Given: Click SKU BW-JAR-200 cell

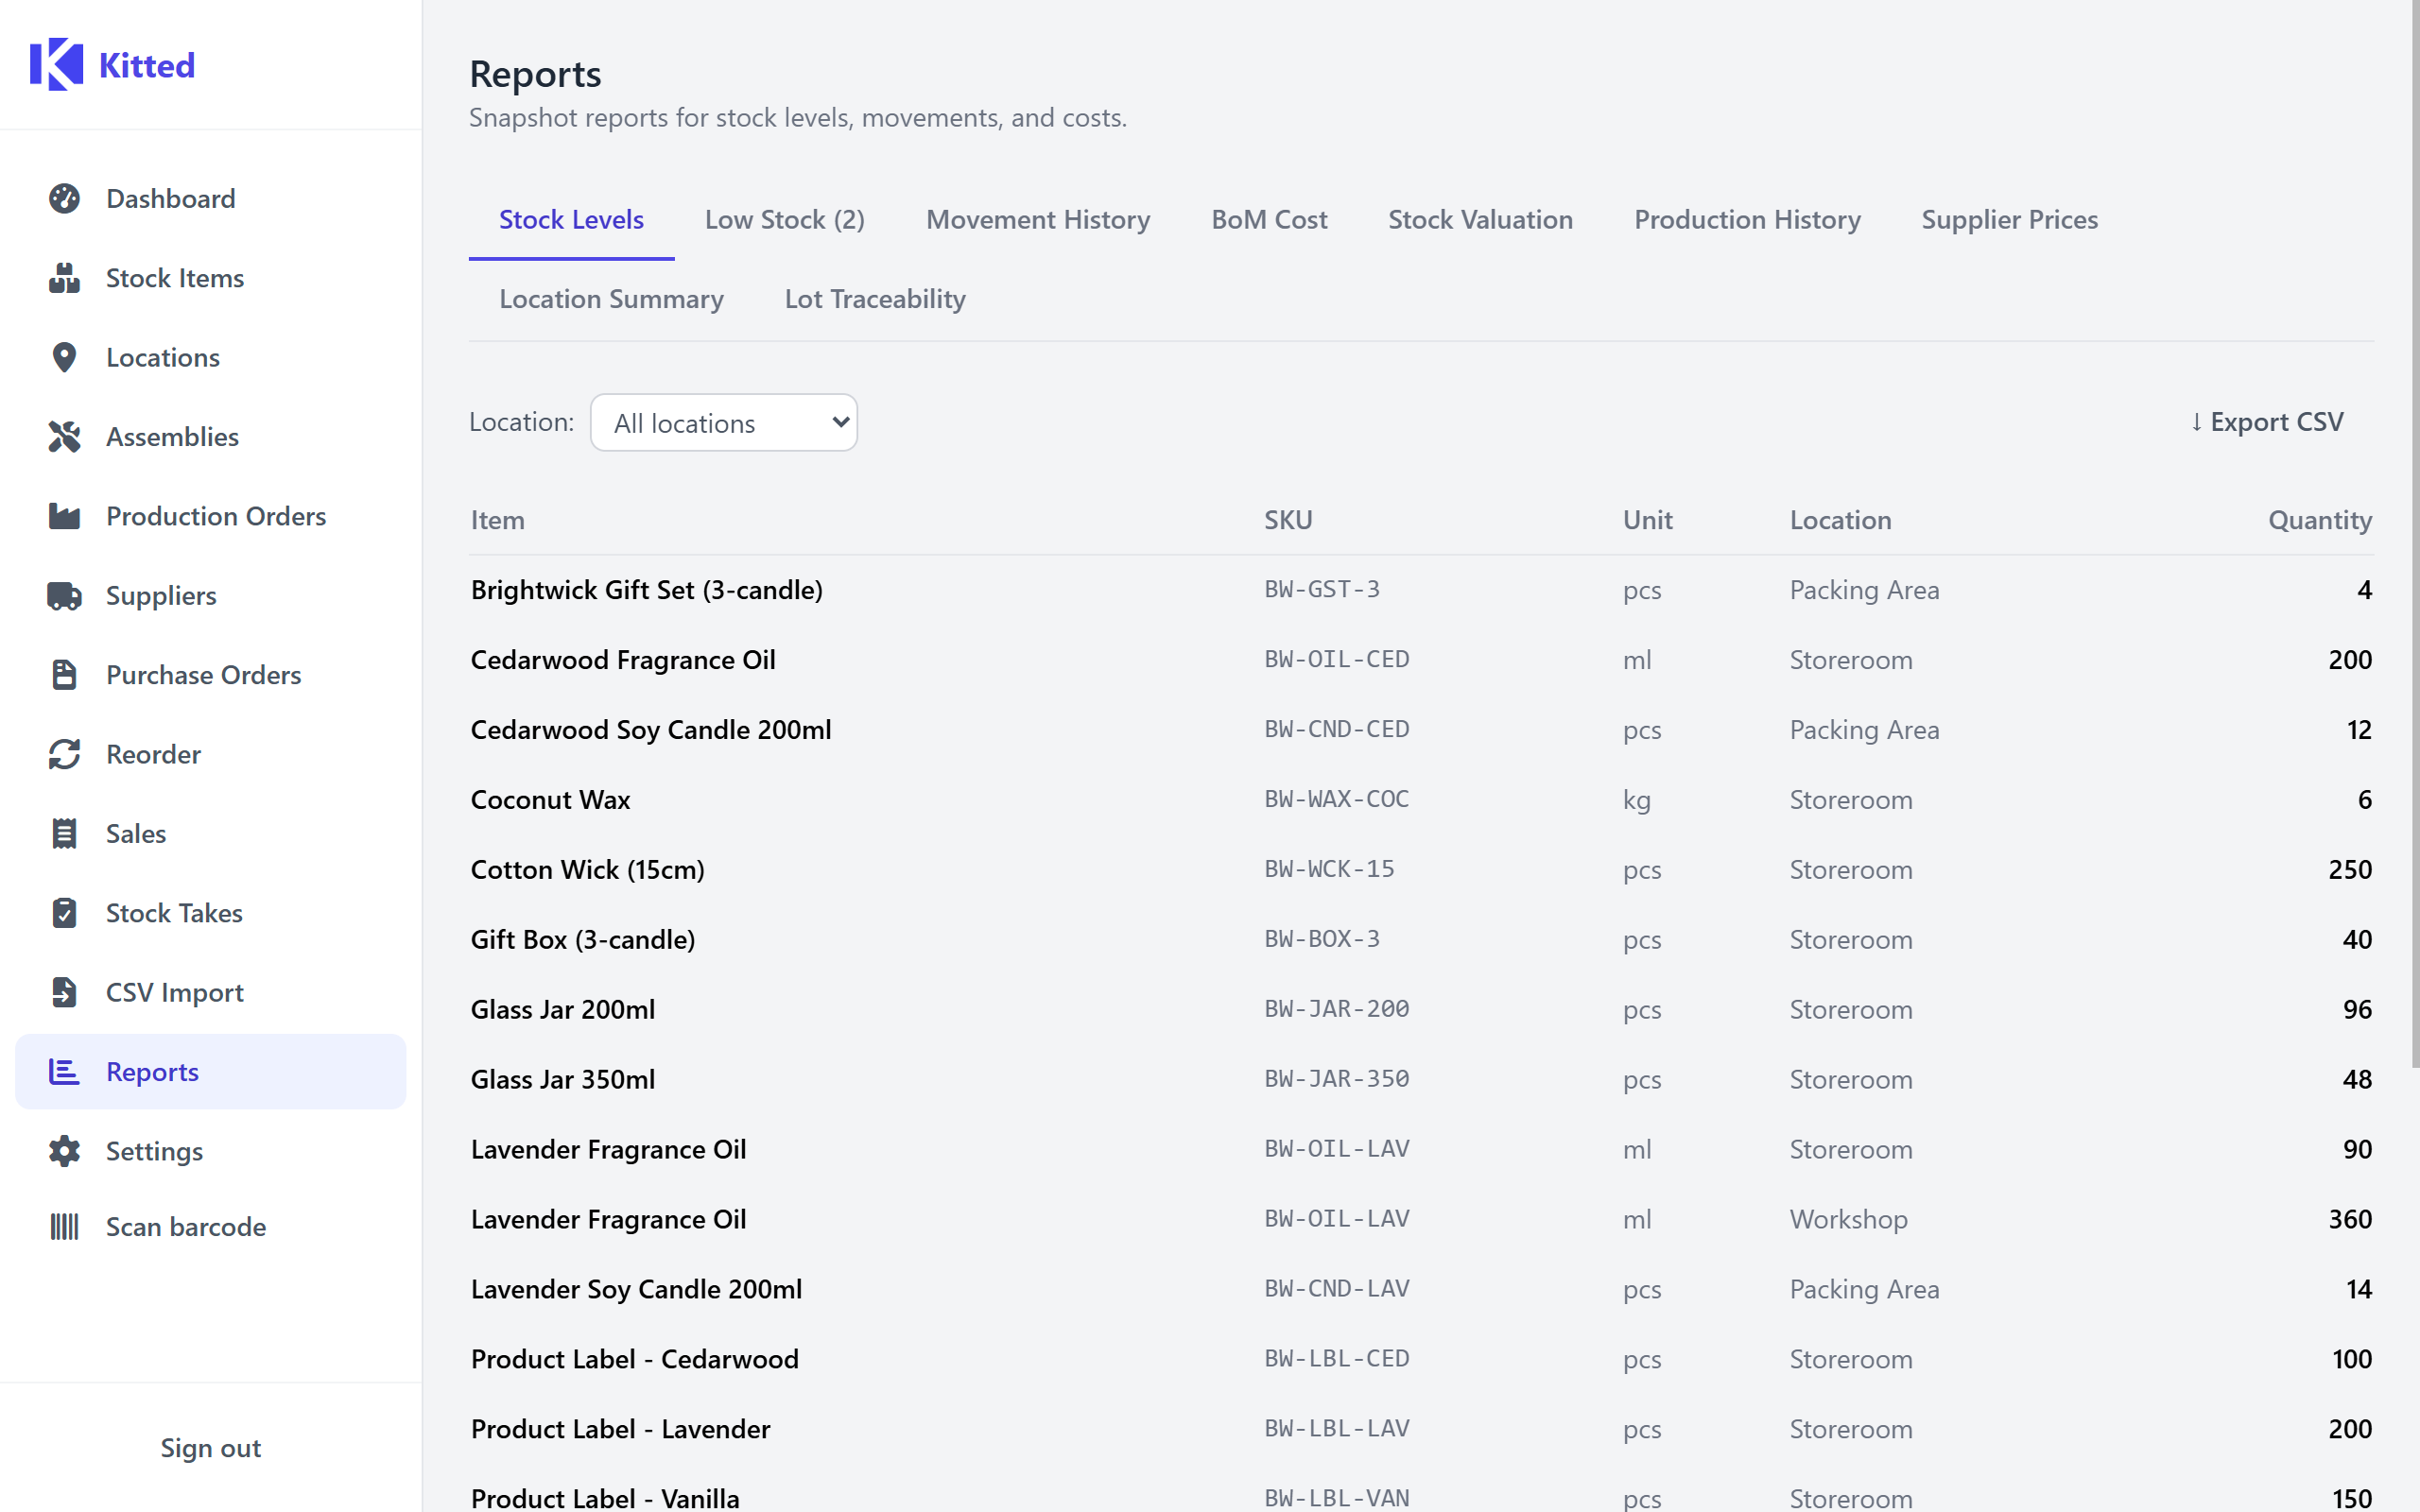Looking at the screenshot, I should (1337, 1009).
